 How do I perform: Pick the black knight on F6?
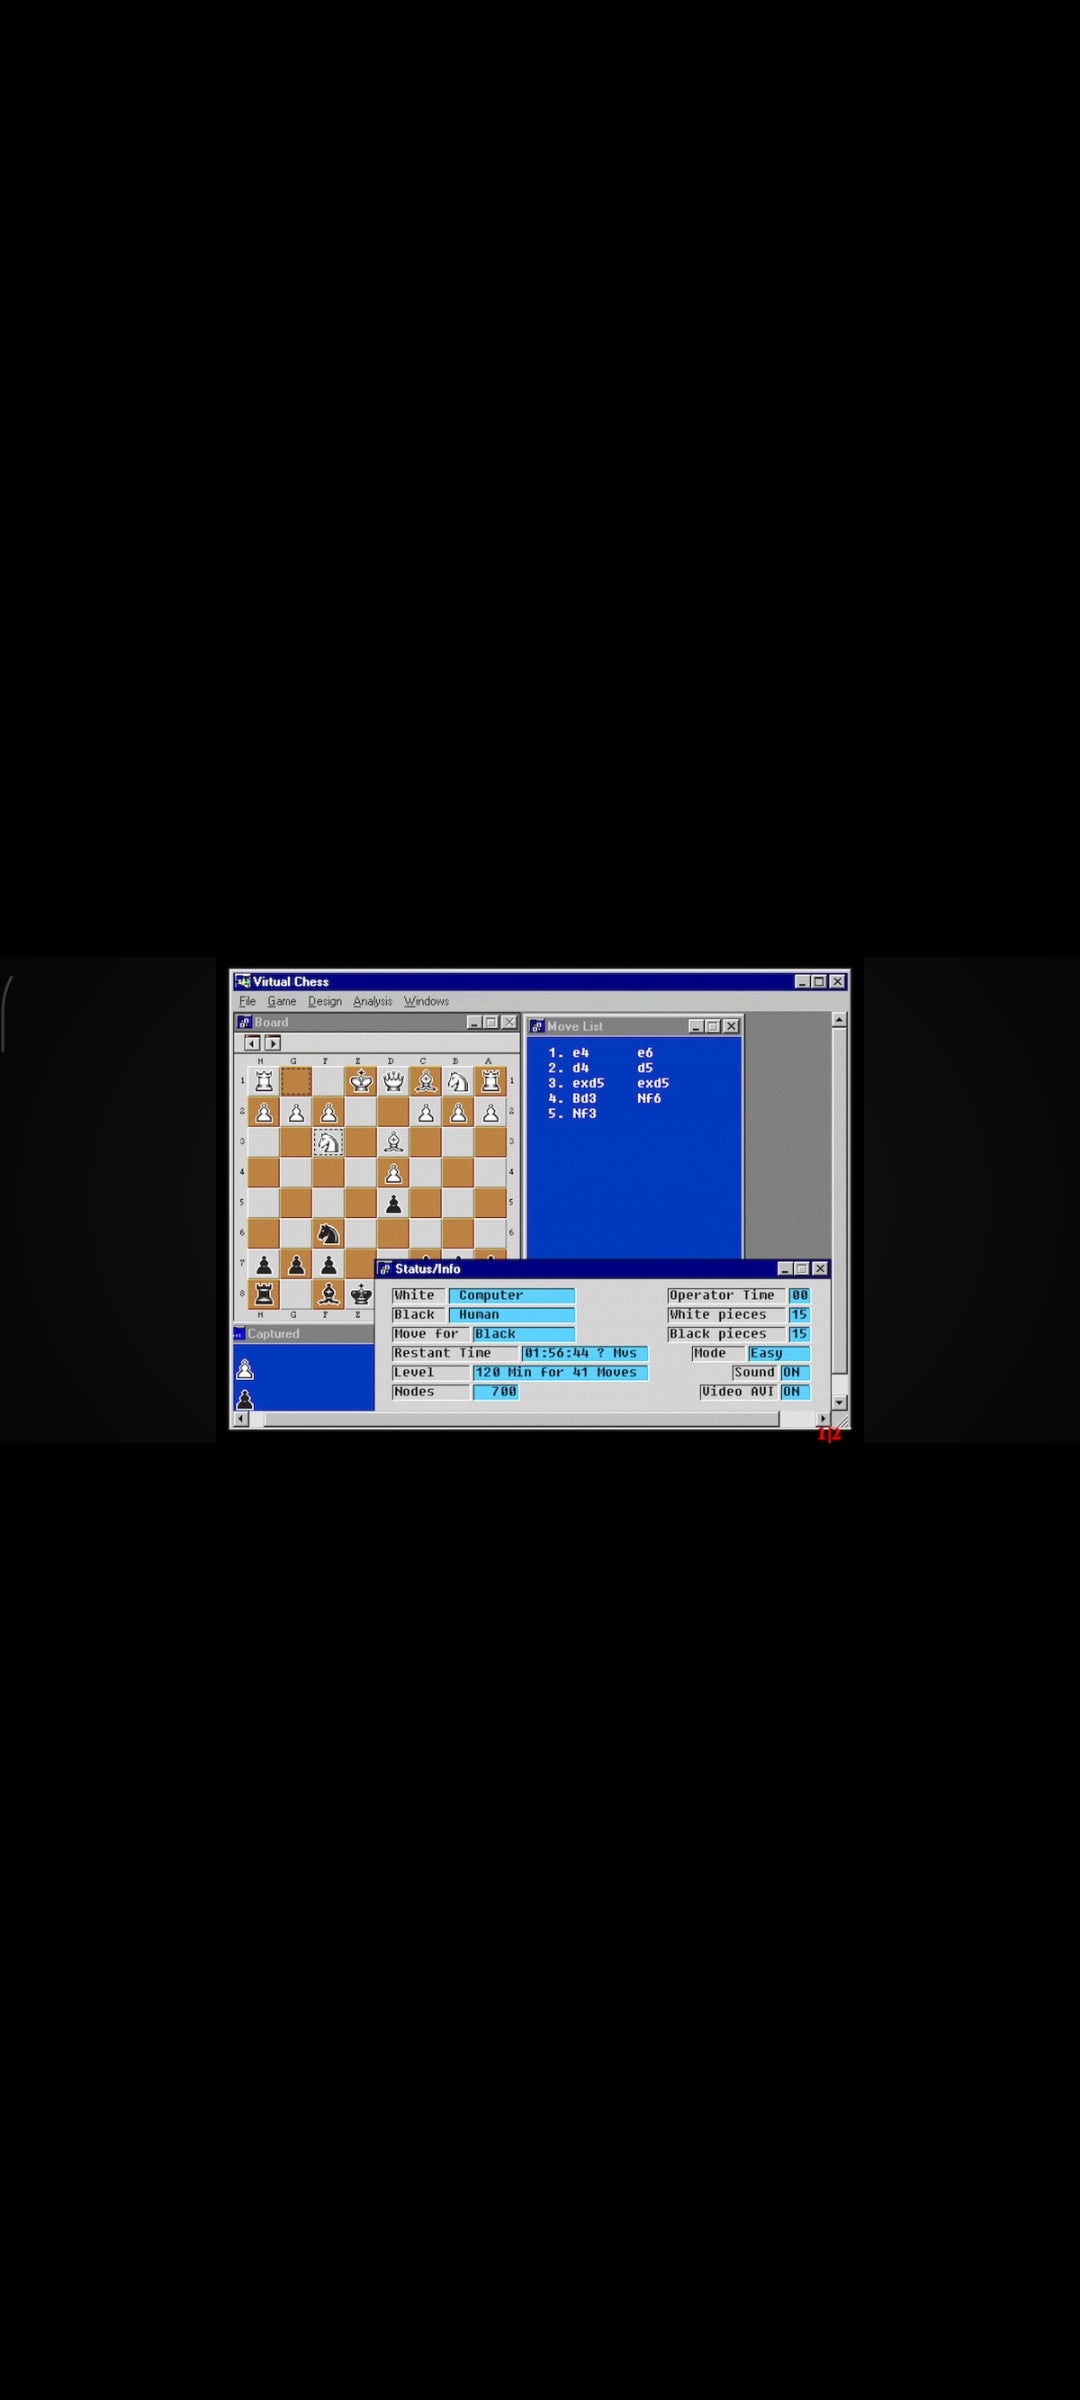pyautogui.click(x=329, y=1234)
